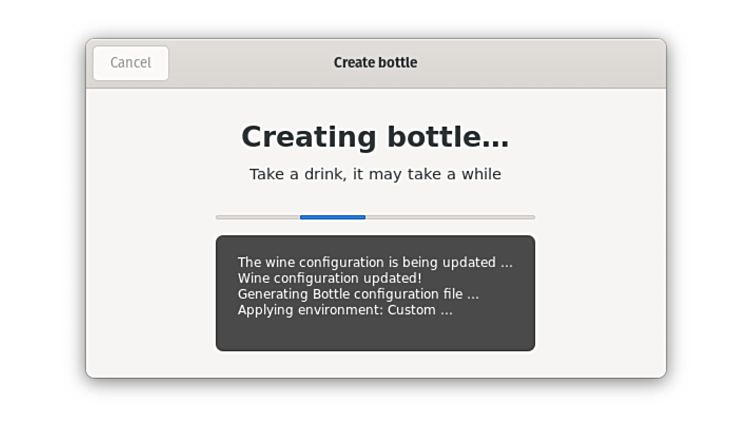
Task: Select 'Applying environment: Custom' log line
Action: coord(344,310)
